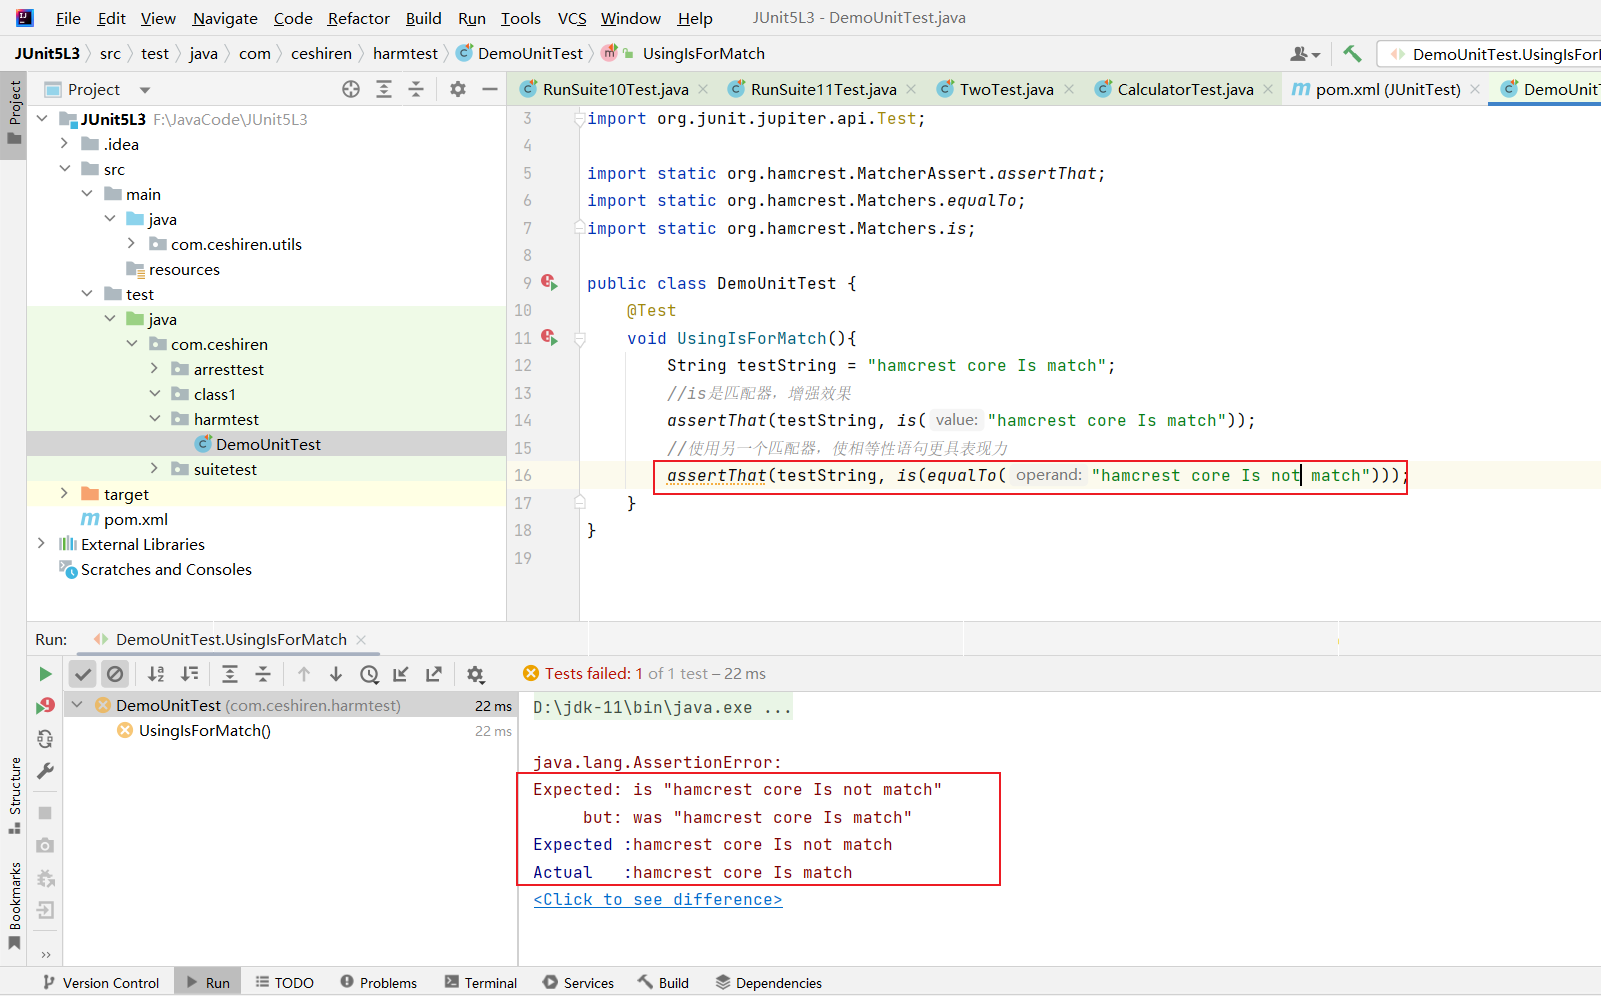The width and height of the screenshot is (1601, 996).
Task: Open Project view dropdown arrow
Action: pos(145,90)
